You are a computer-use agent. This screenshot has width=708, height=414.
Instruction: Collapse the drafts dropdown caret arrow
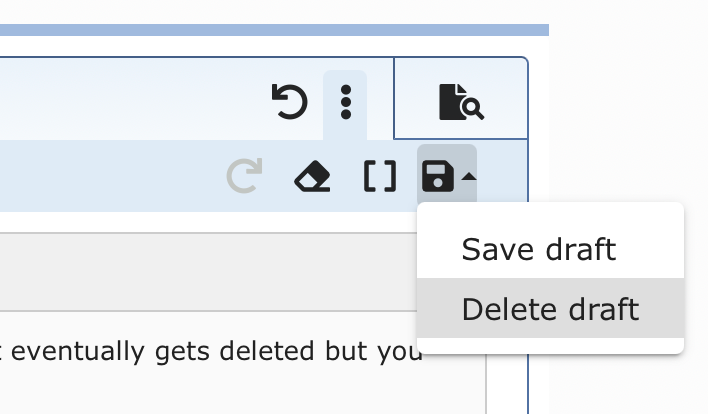(x=469, y=177)
